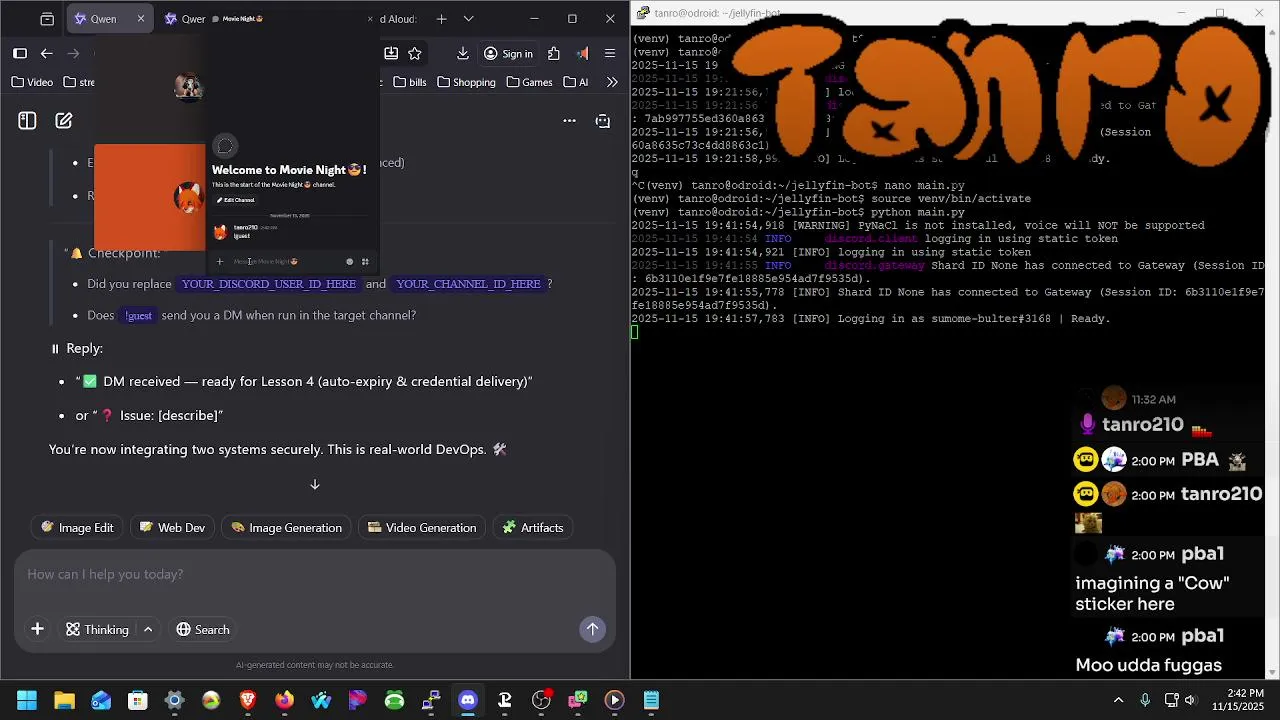The height and width of the screenshot is (720, 1280).
Task: Close the first Qwen tab
Action: pyautogui.click(x=141, y=19)
